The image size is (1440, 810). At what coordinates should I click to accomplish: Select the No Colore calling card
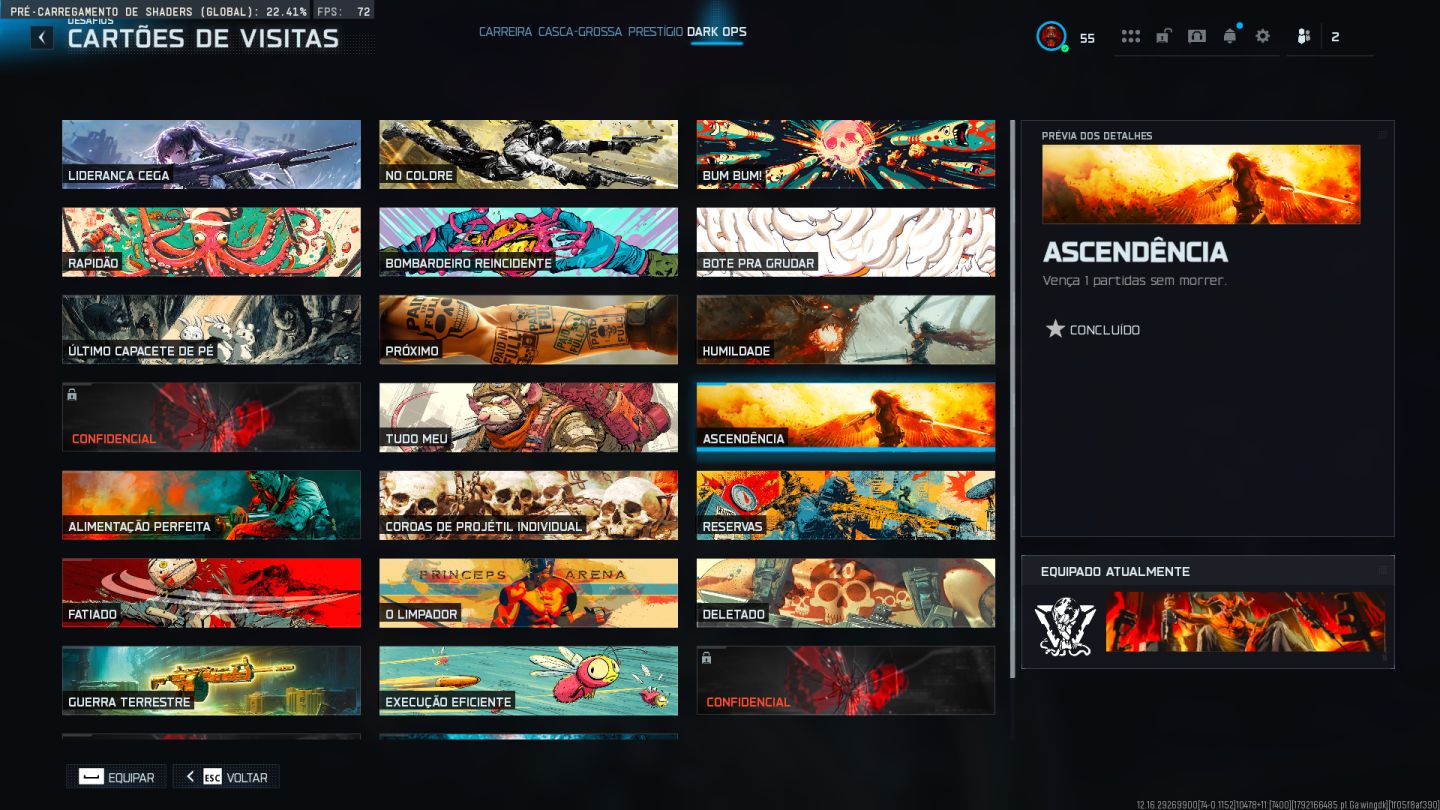(x=528, y=154)
